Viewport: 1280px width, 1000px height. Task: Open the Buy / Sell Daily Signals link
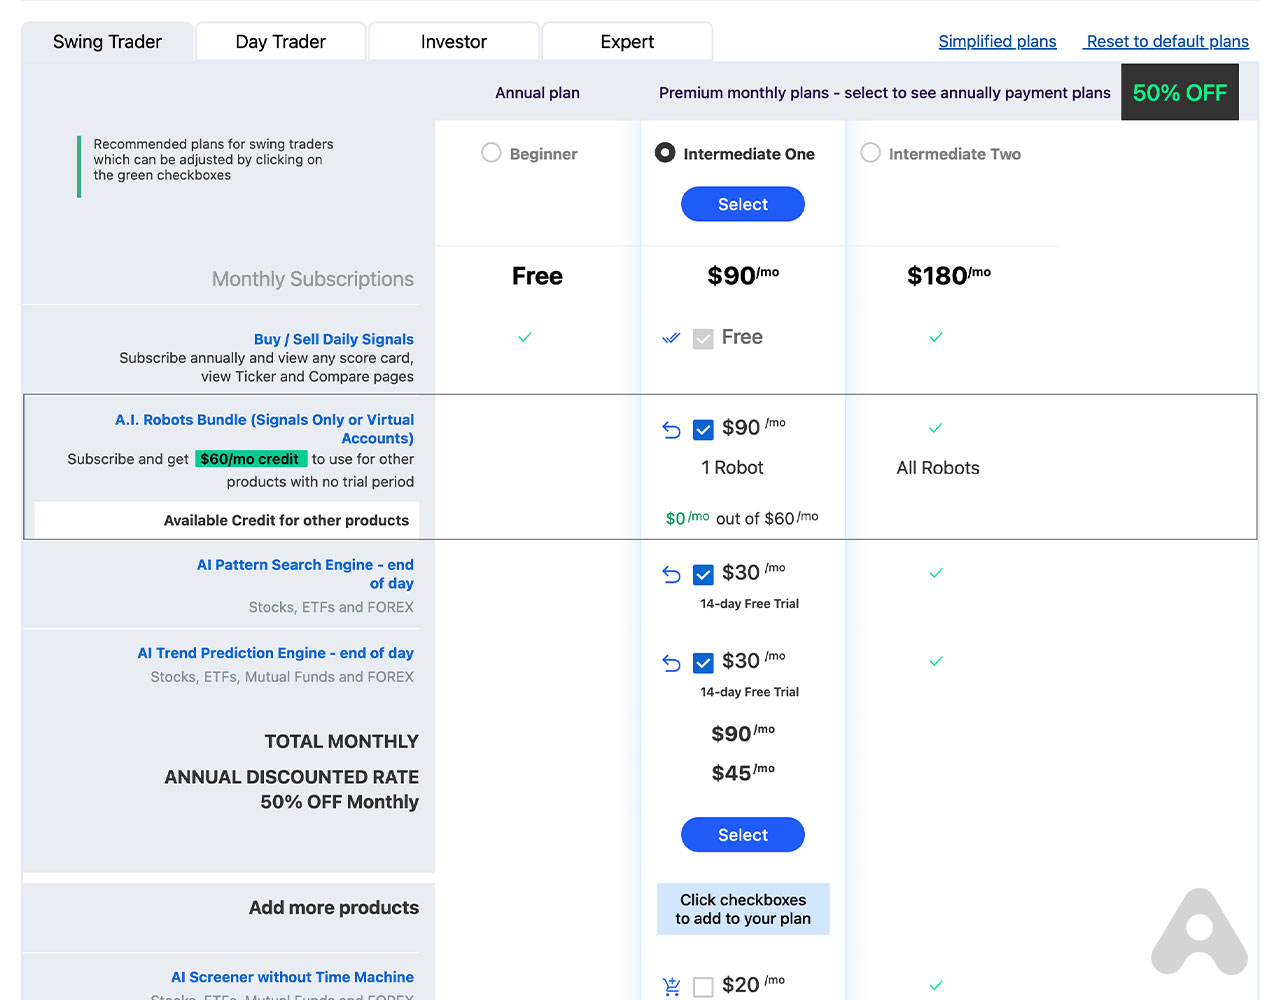click(x=333, y=339)
